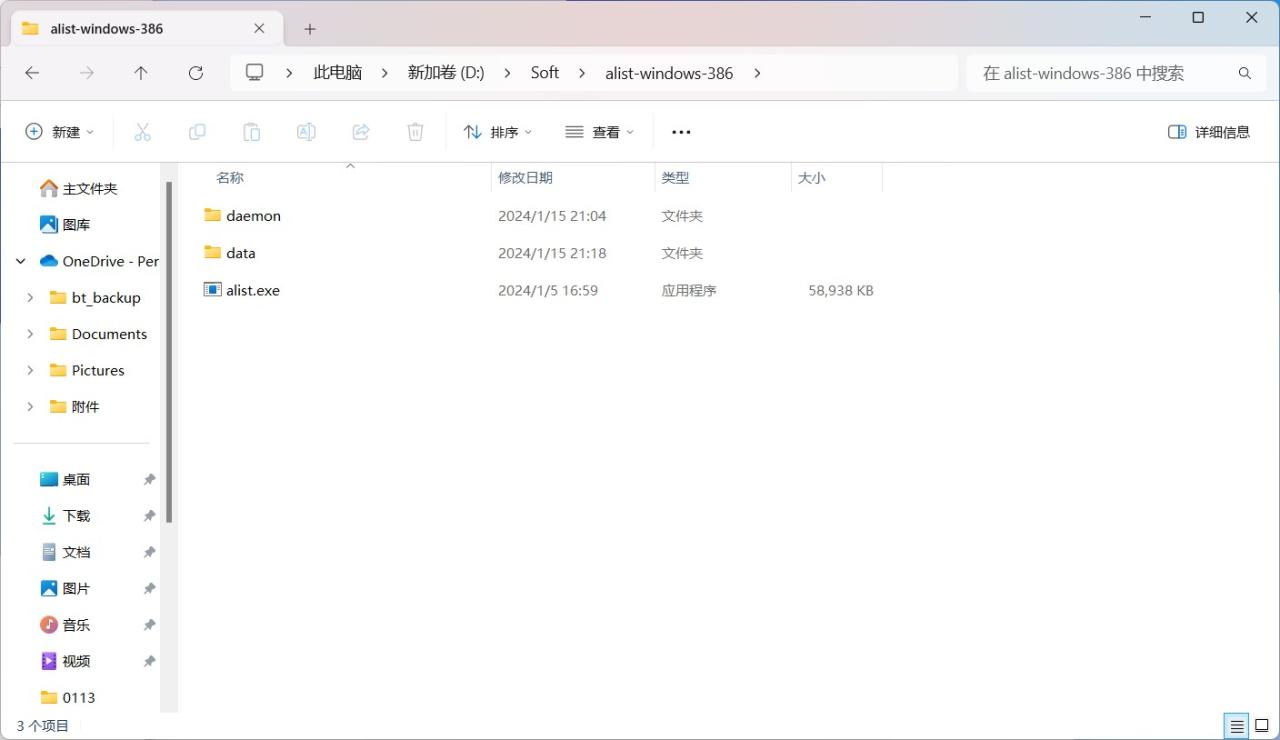The height and width of the screenshot is (740, 1280).
Task: Click Soft in the address breadcrumb
Action: coord(545,73)
